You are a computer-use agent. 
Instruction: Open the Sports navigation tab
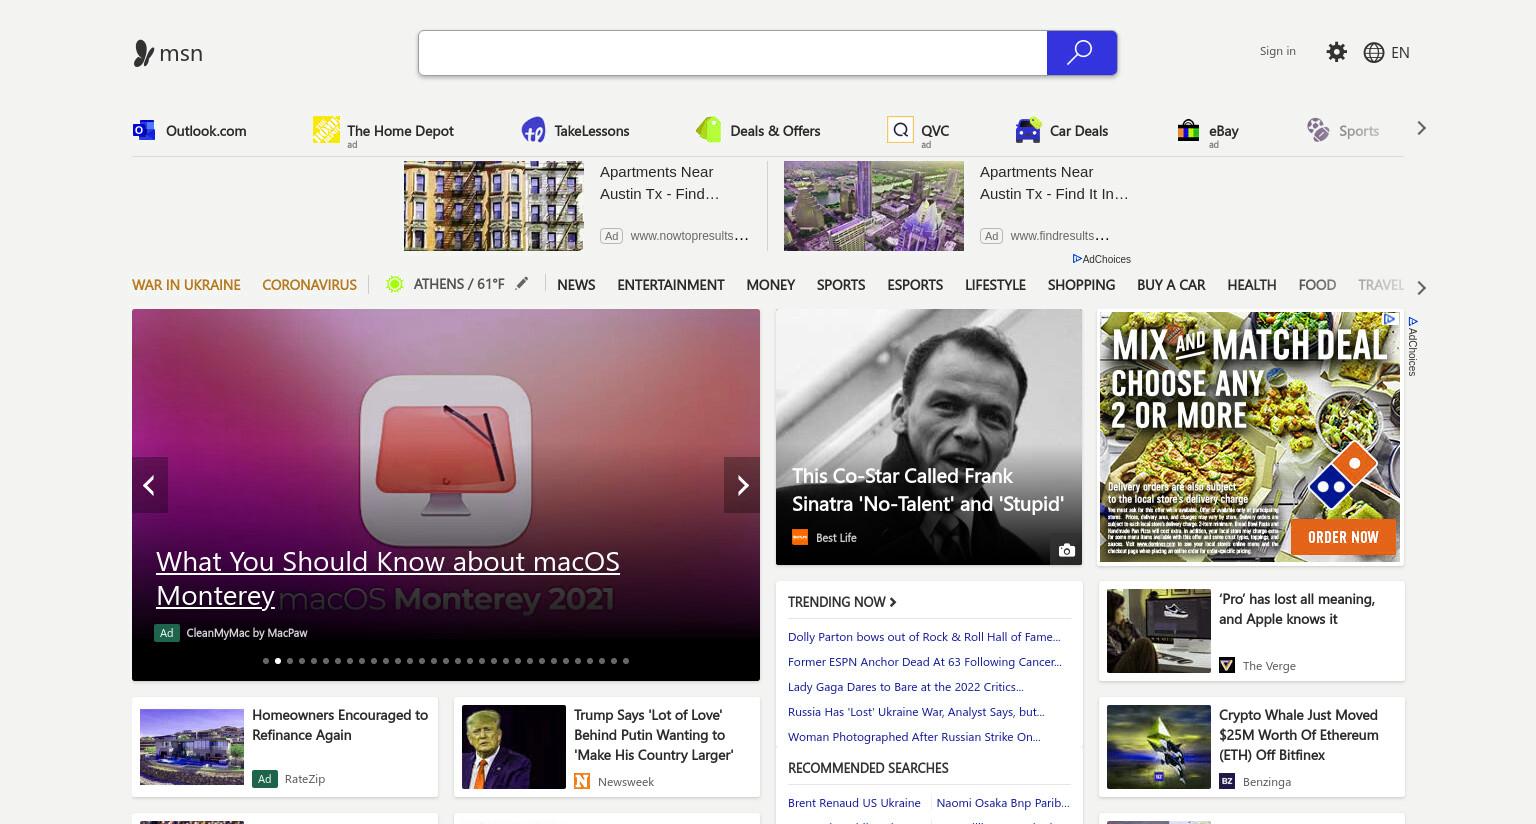(x=840, y=285)
